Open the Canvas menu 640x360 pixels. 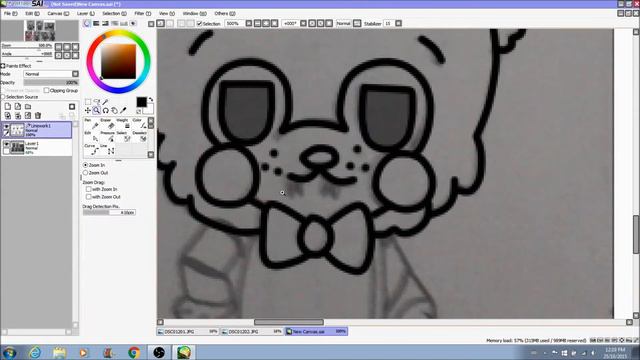point(58,13)
